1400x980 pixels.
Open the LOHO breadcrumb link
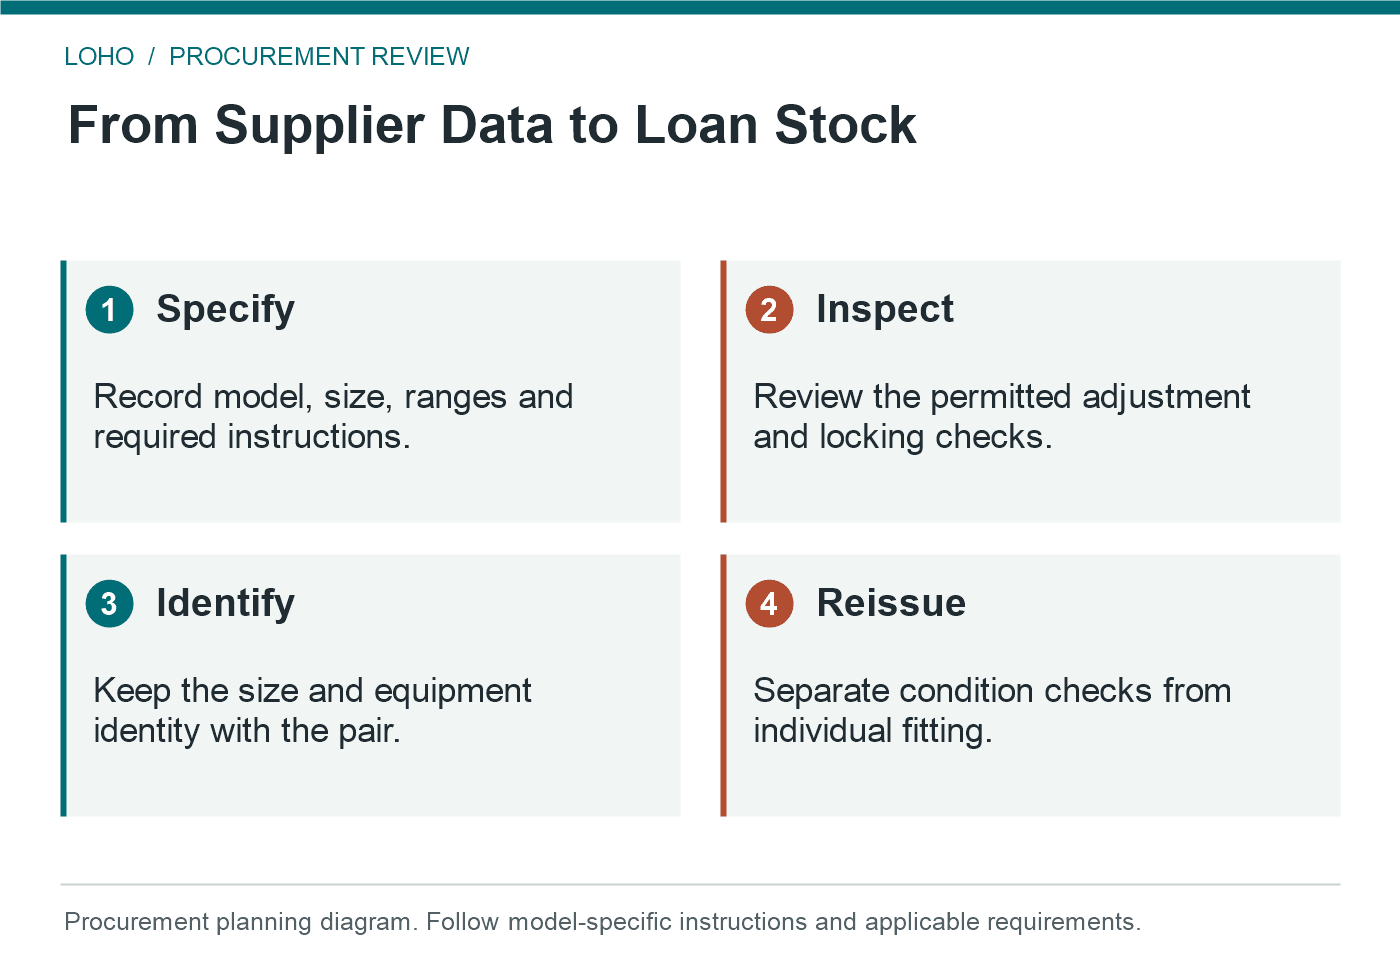point(99,56)
